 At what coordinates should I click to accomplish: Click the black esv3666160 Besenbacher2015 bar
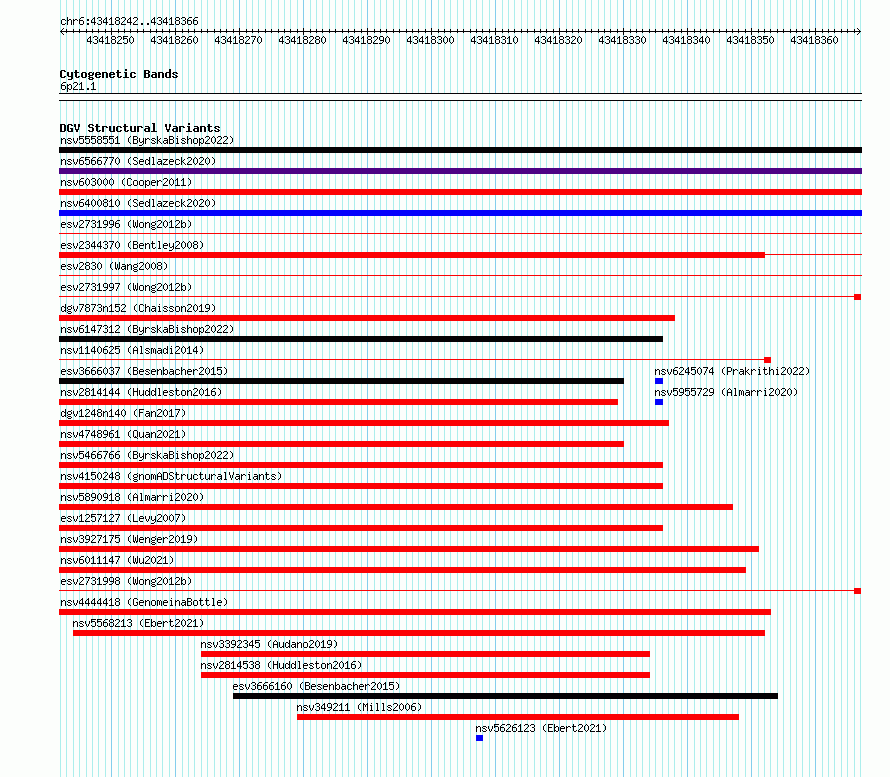505,696
